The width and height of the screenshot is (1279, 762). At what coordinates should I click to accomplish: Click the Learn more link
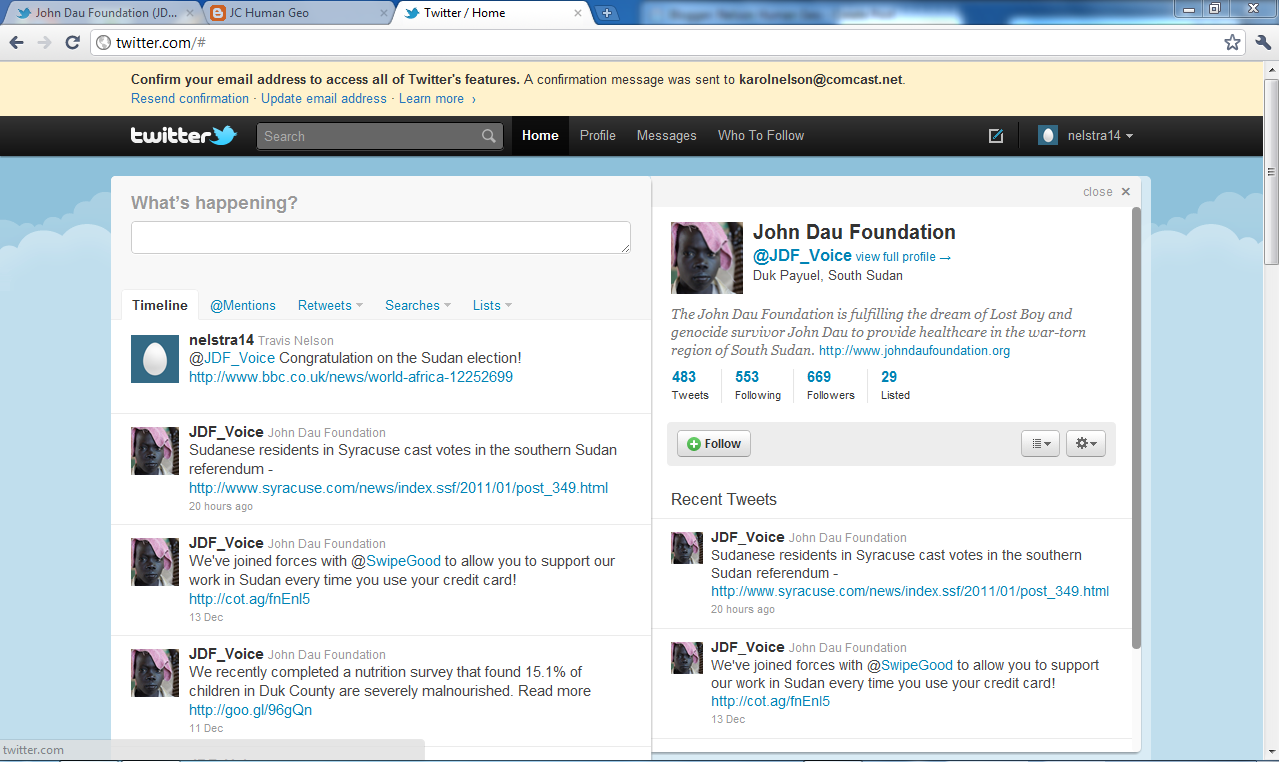click(x=437, y=99)
